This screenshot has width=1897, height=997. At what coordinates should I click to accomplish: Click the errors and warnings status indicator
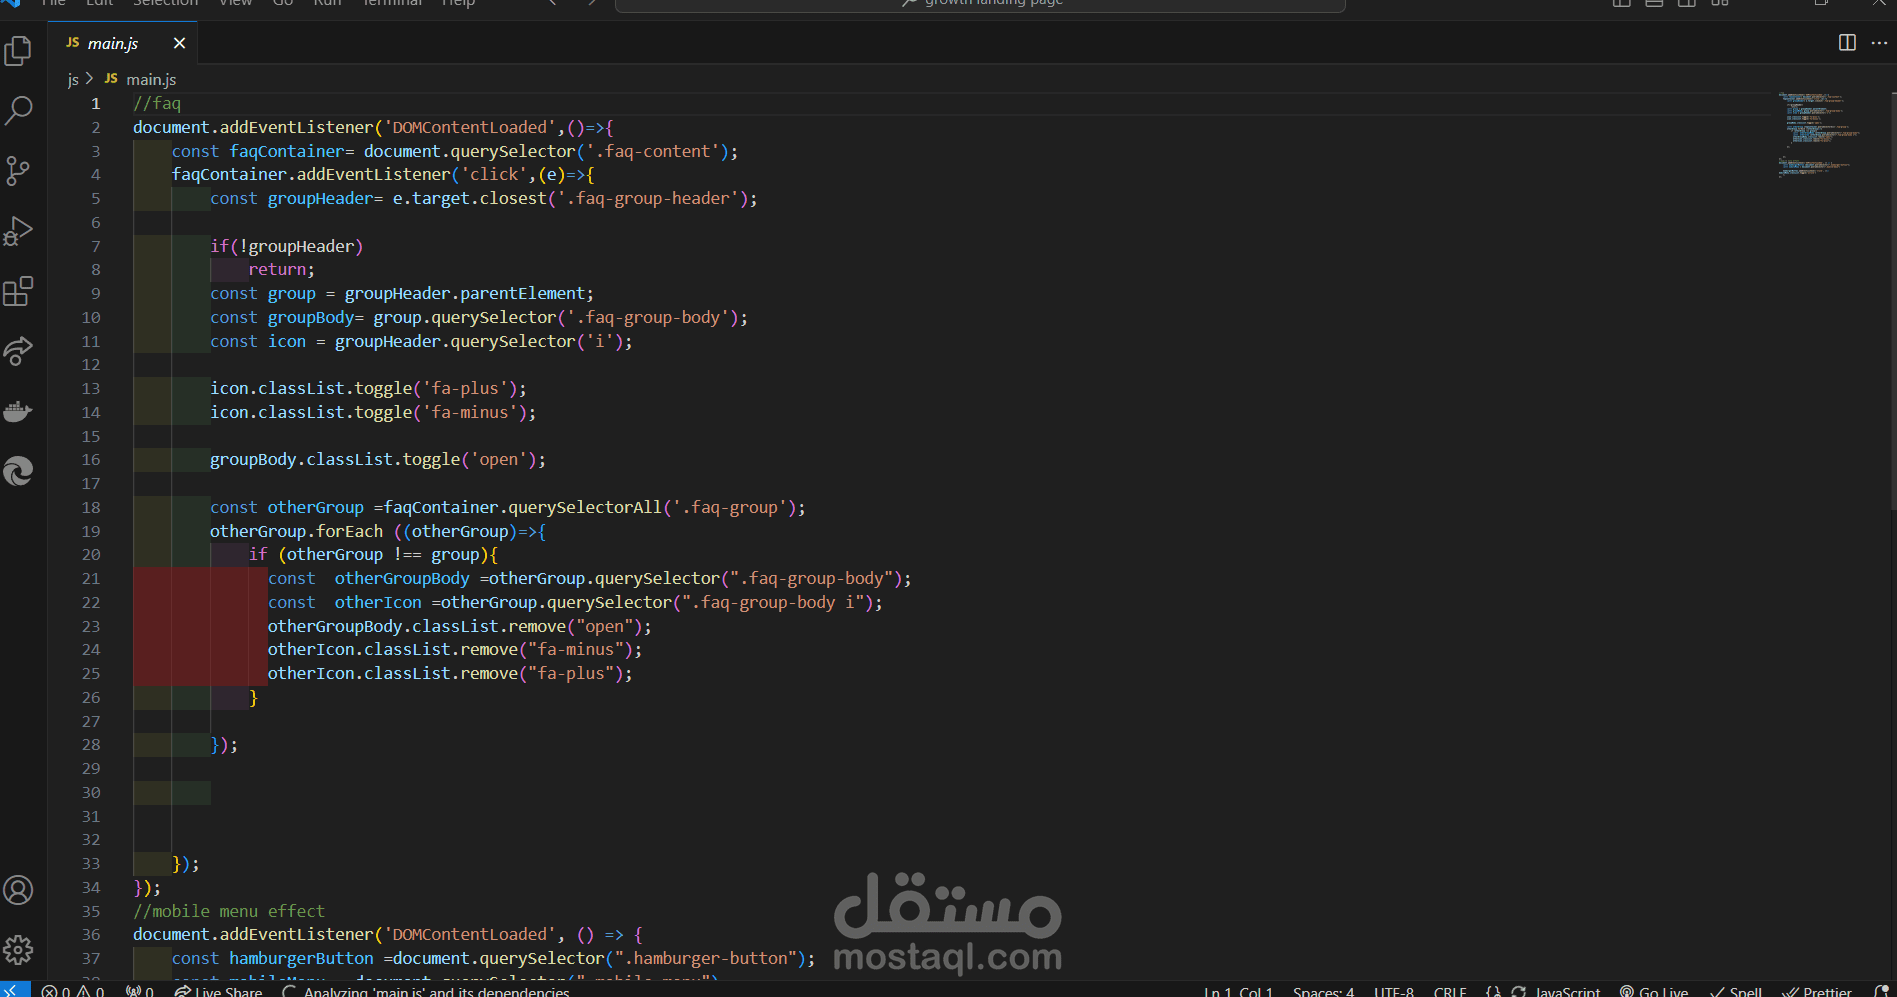pos(73,991)
